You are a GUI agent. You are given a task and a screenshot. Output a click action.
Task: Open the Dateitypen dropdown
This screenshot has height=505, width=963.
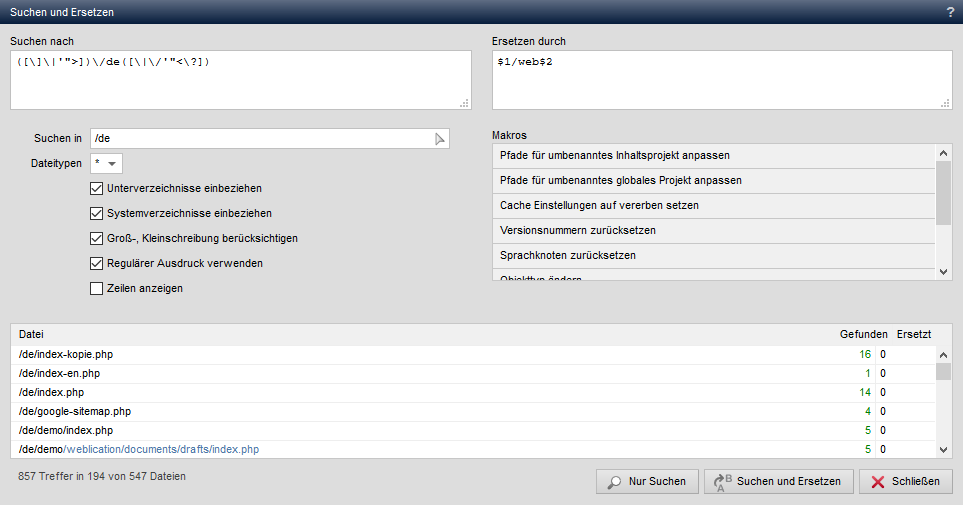pyautogui.click(x=106, y=163)
